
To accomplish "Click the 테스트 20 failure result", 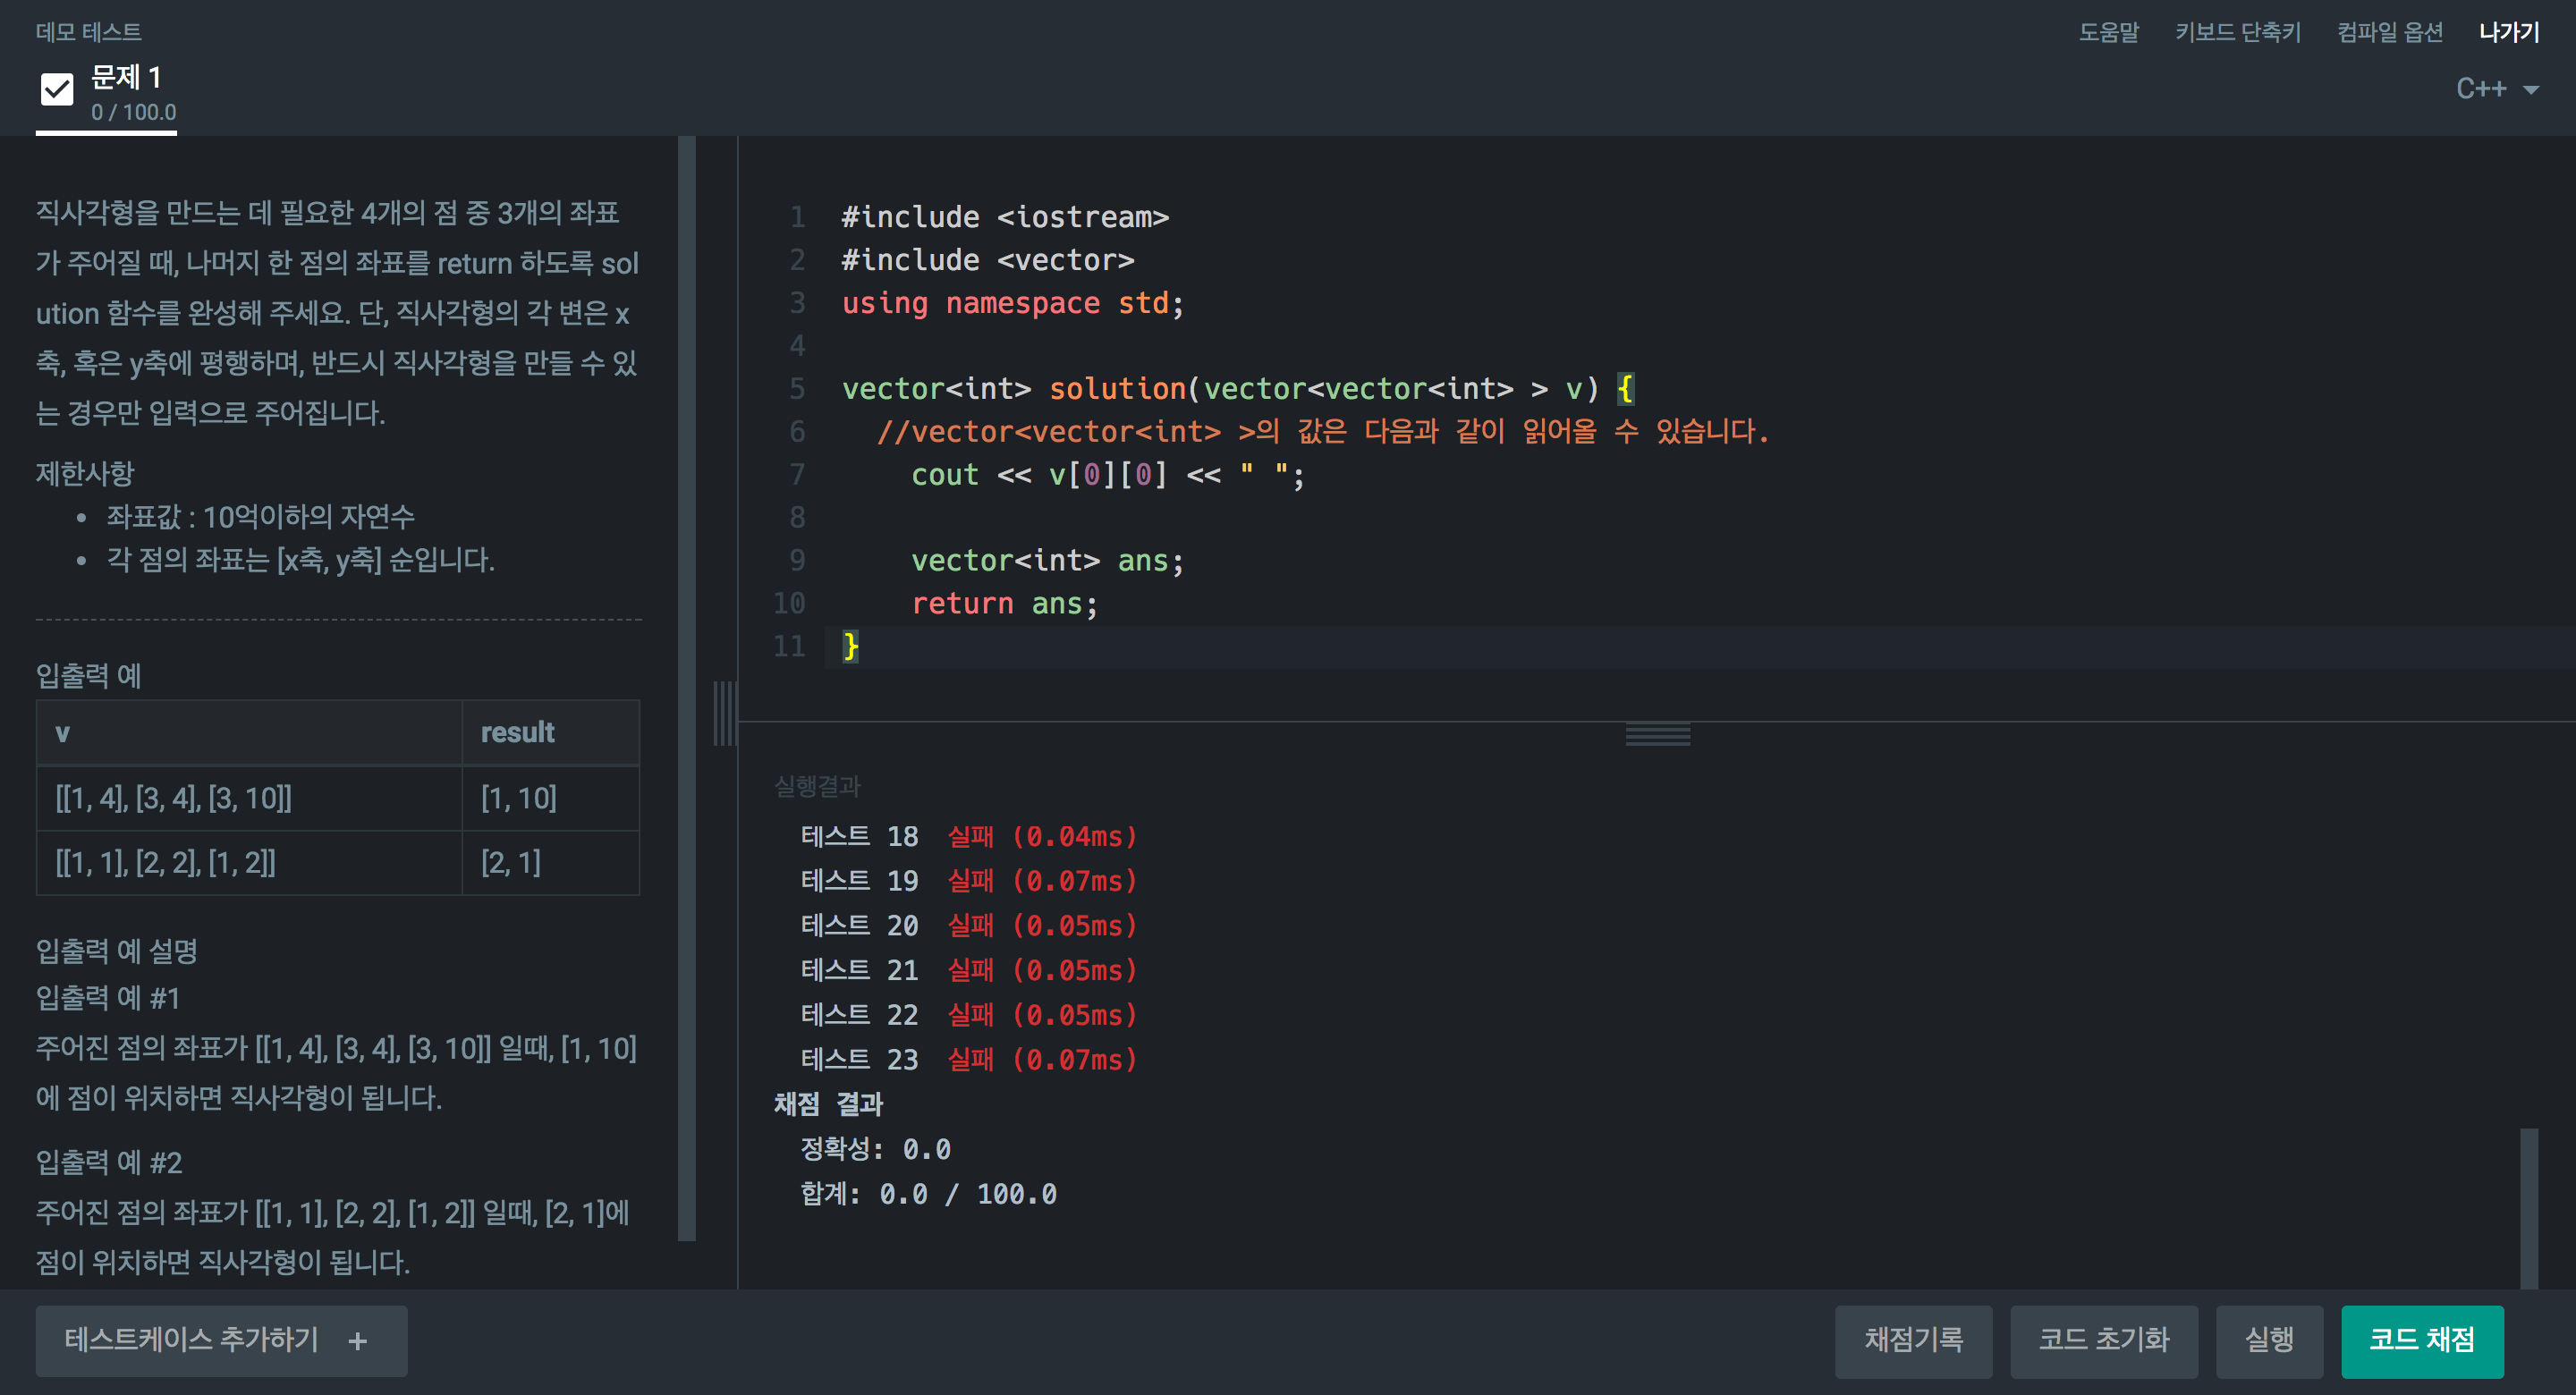I will 969,925.
